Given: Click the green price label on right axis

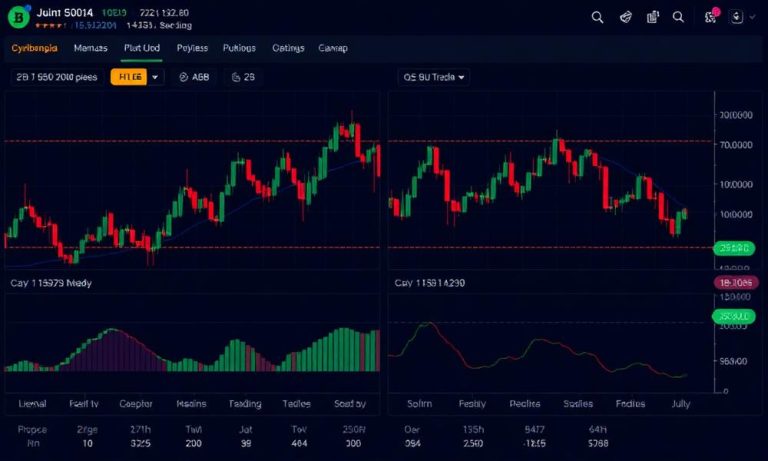Looking at the screenshot, I should (x=734, y=248).
